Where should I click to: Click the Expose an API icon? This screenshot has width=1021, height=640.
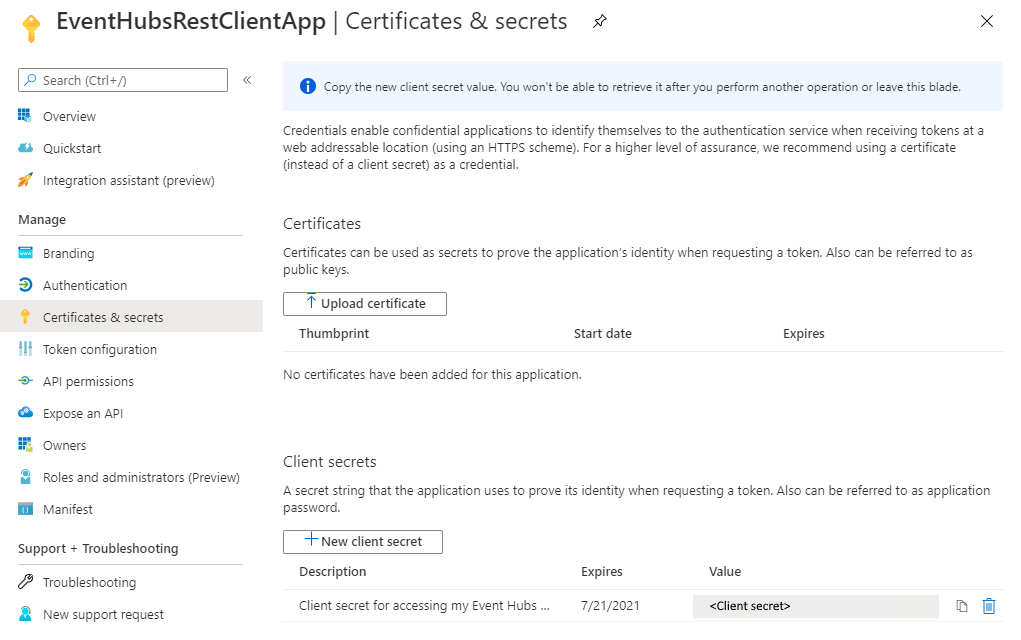pos(25,414)
